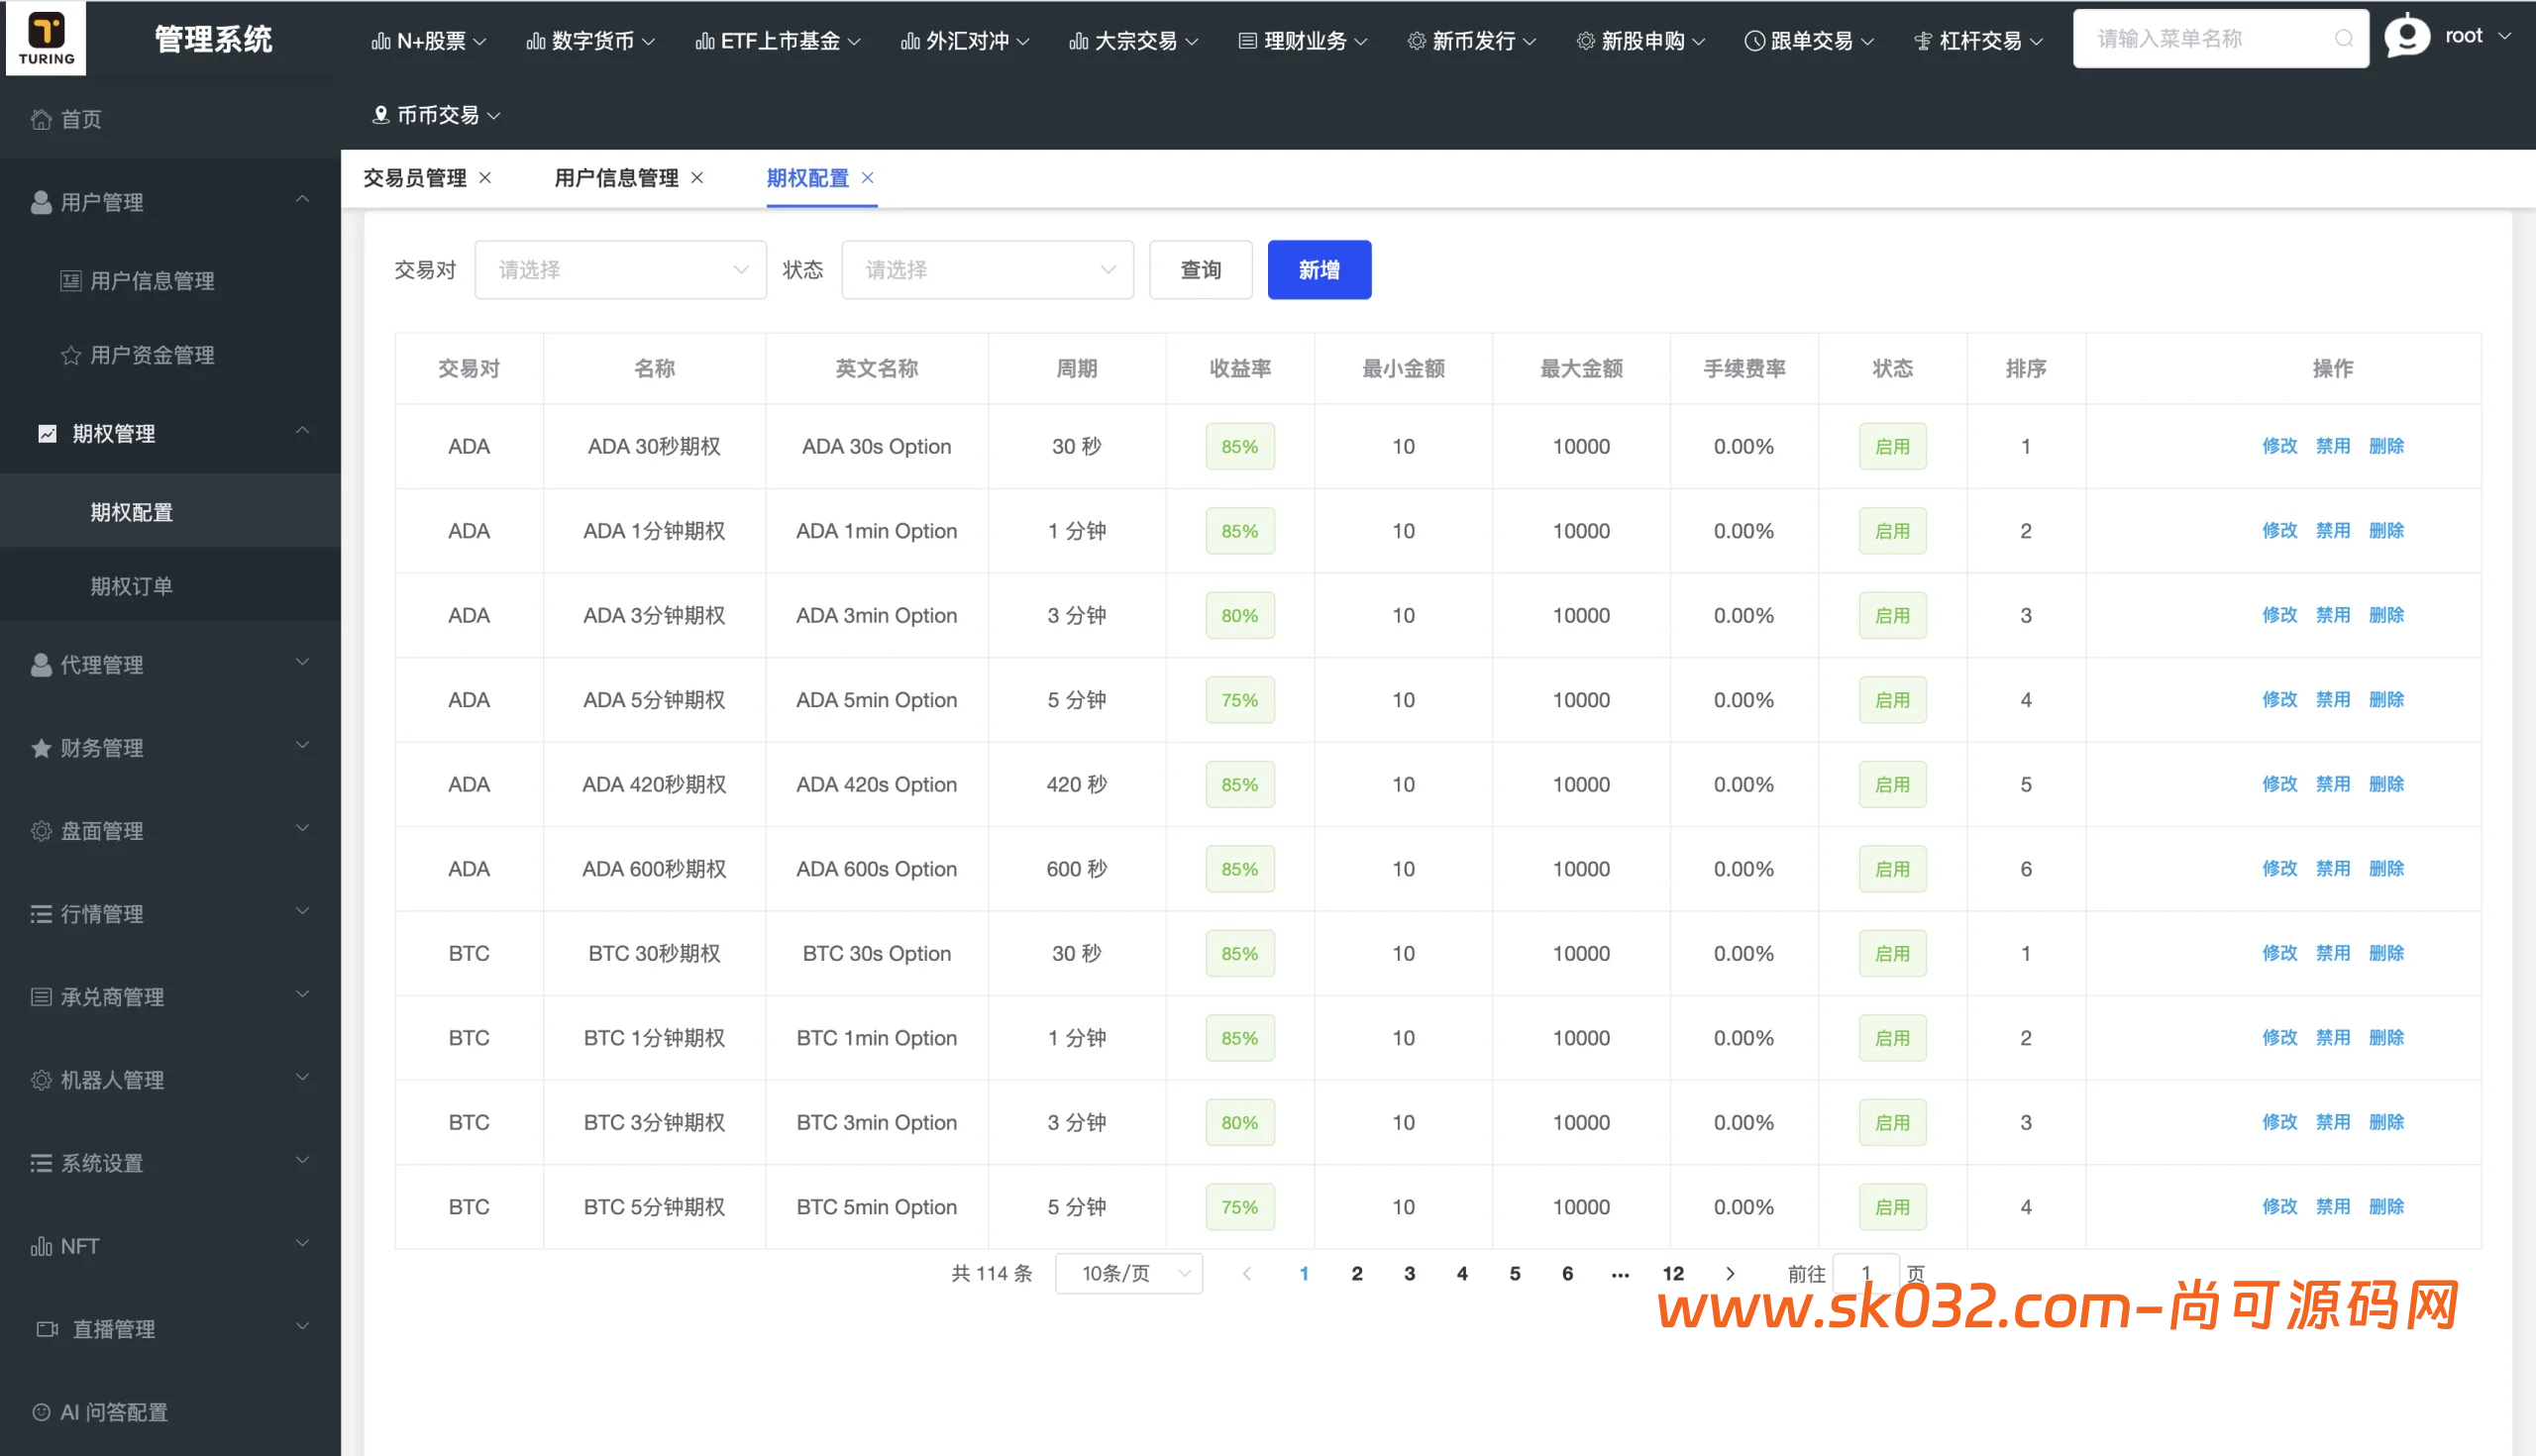Image resolution: width=2536 pixels, height=1456 pixels.
Task: Click 修改 link for ADA 1分钟期权
Action: [2280, 530]
